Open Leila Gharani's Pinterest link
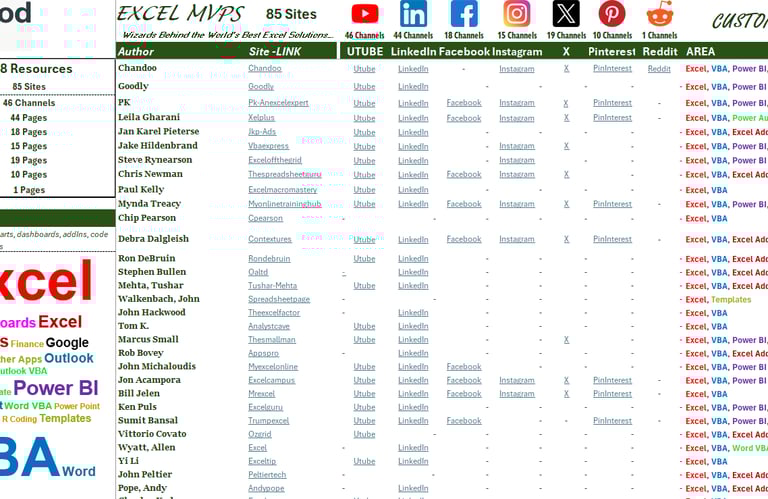Image resolution: width=768 pixels, height=499 pixels. tap(612, 118)
